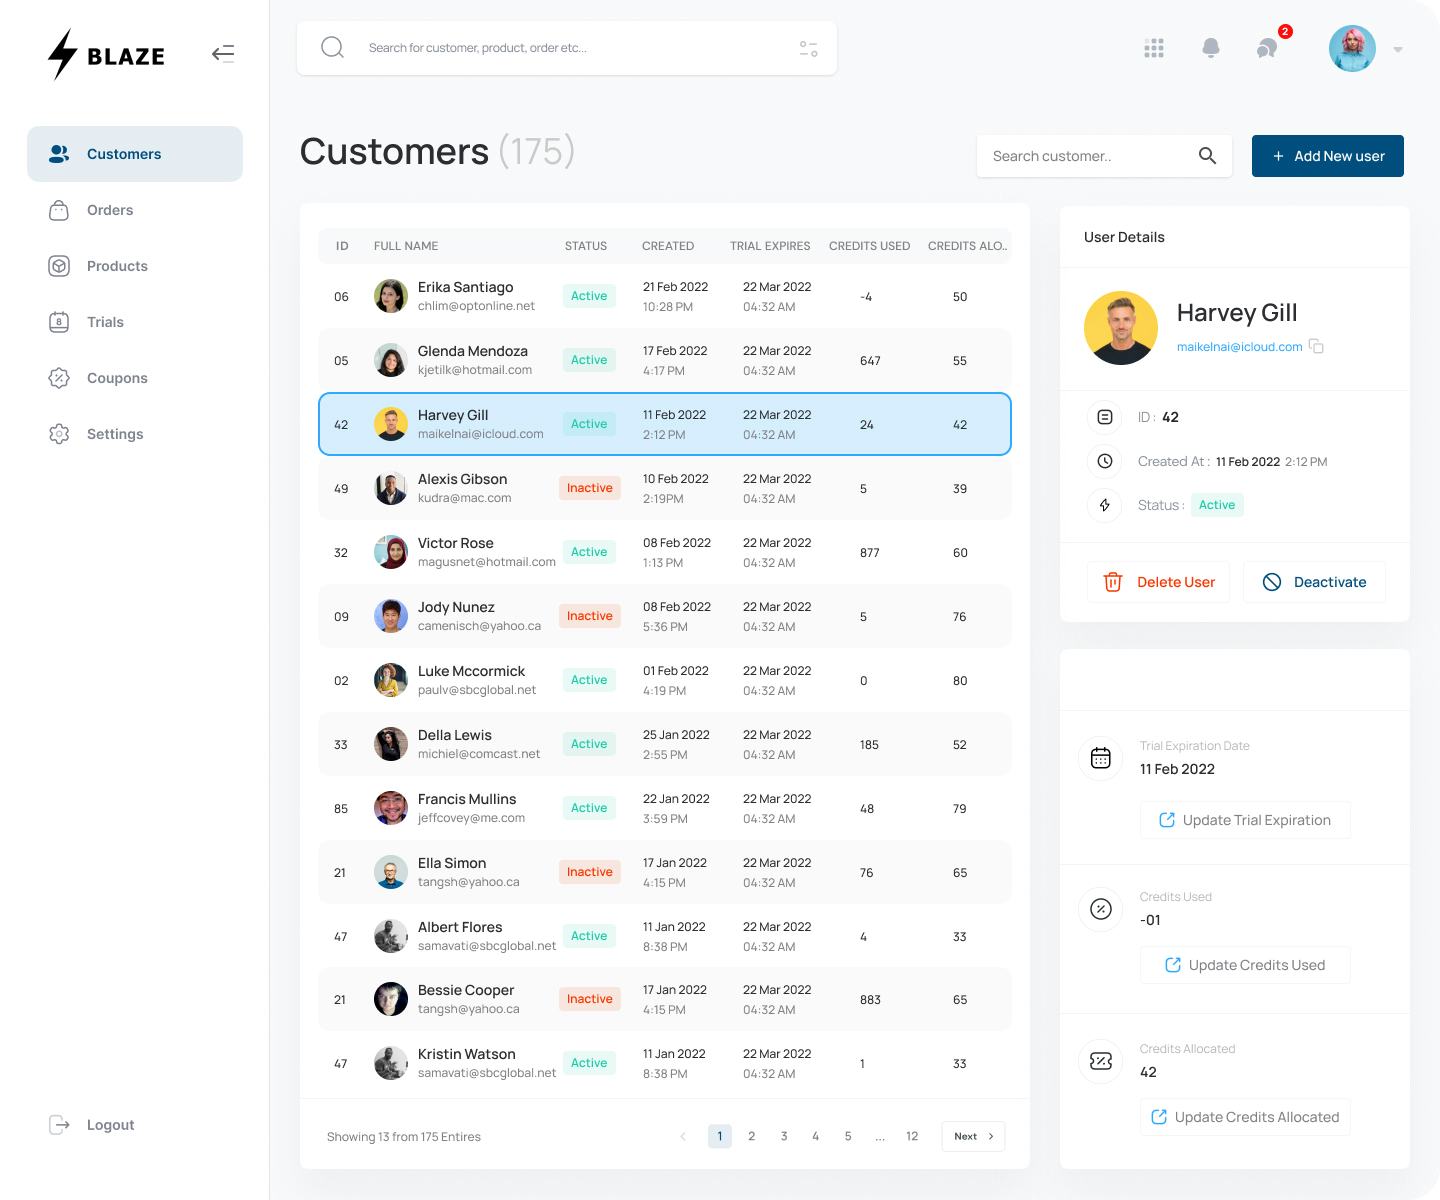Click the Add New user button

tap(1327, 156)
